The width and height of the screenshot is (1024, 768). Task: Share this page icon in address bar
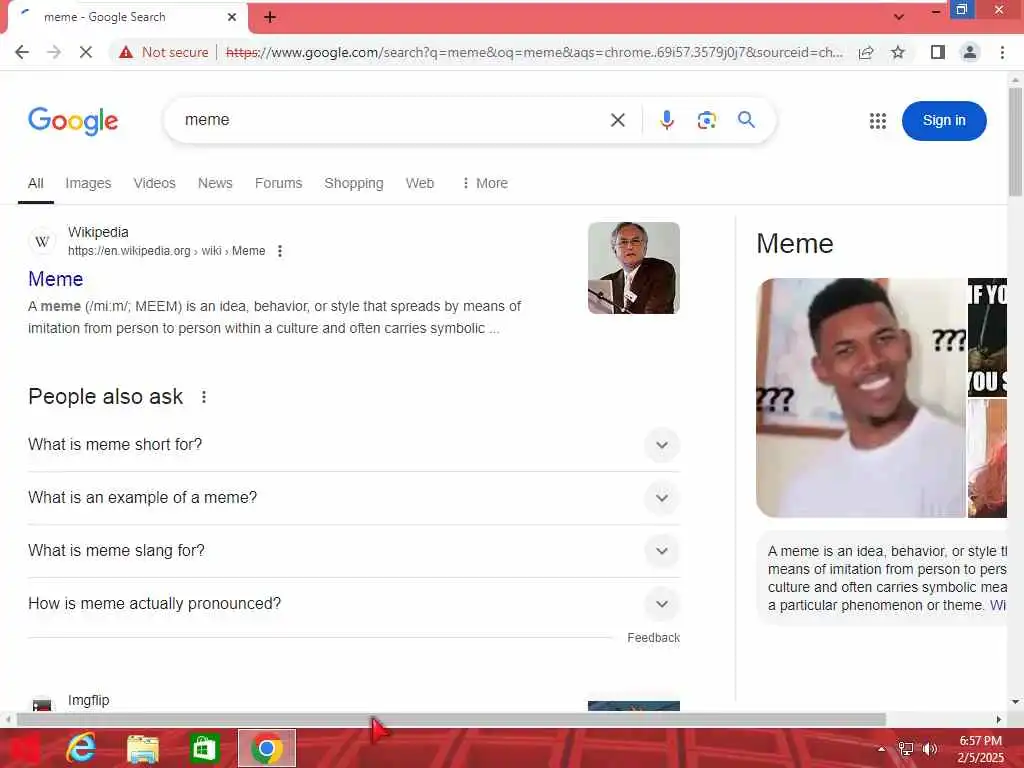click(x=866, y=52)
